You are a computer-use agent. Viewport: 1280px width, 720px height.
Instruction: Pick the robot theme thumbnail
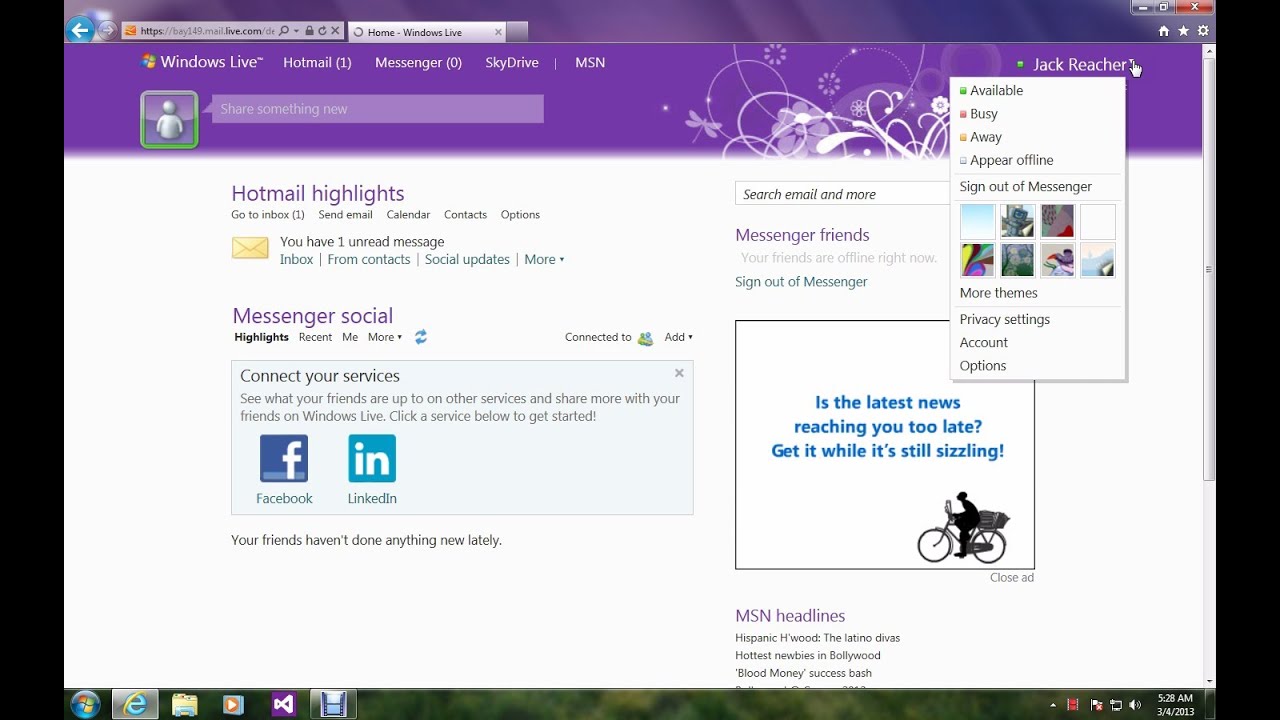[1018, 221]
